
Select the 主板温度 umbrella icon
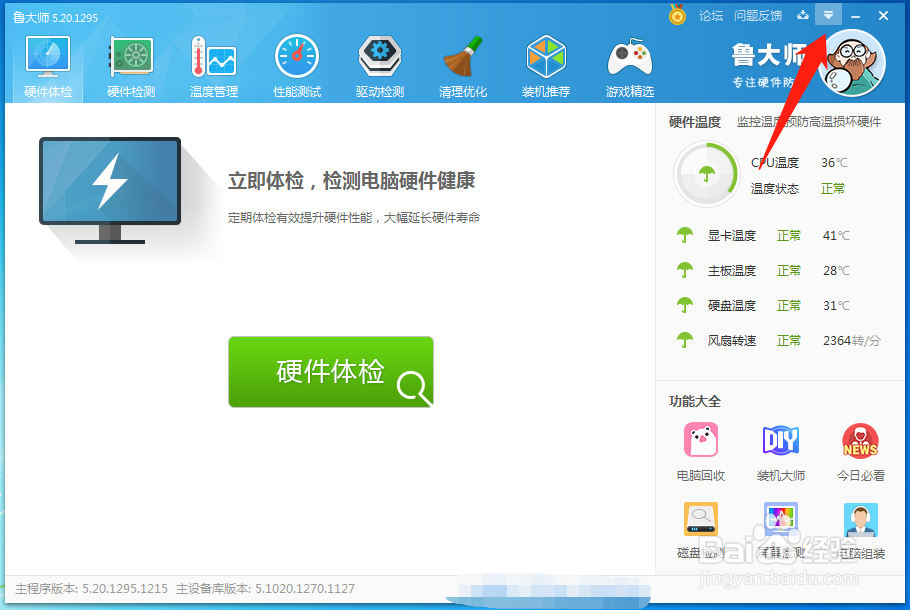point(685,270)
